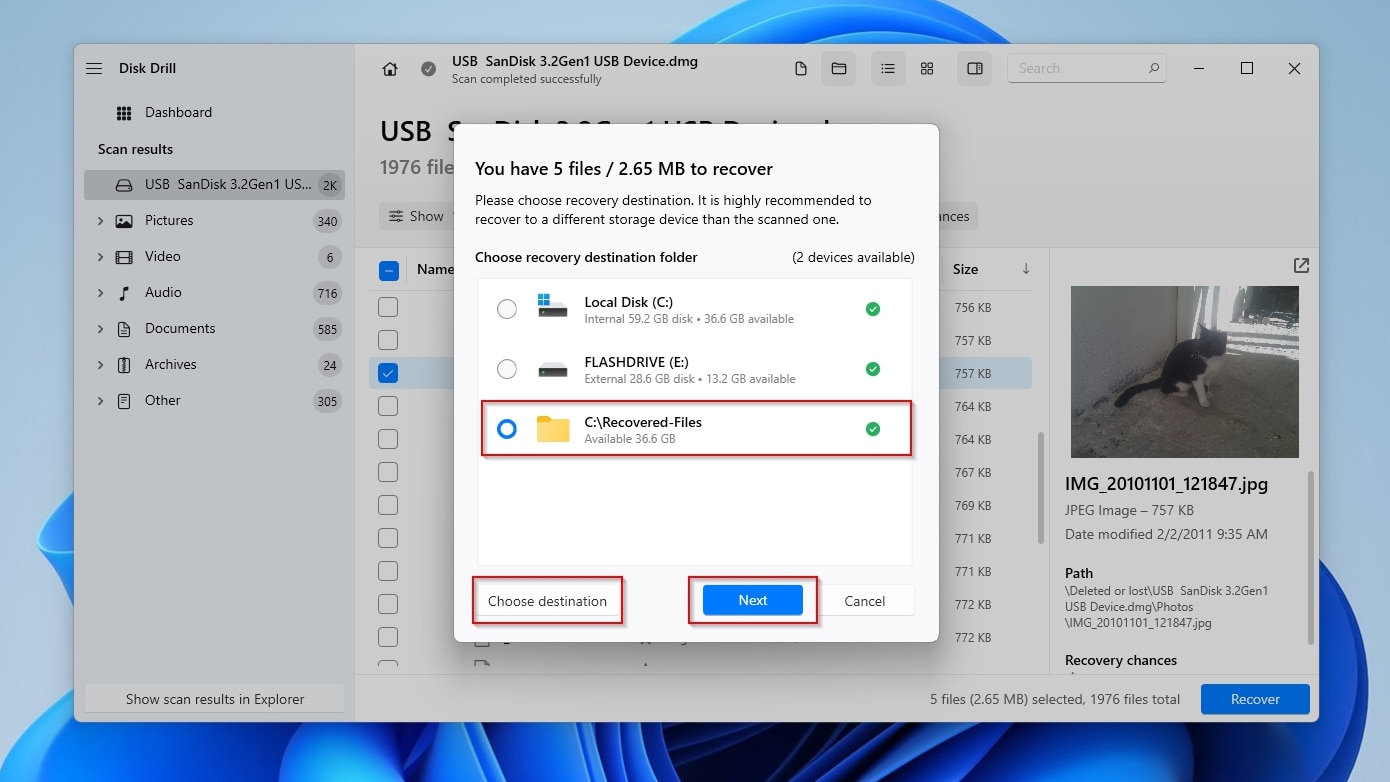Click the Documents category icon

[x=124, y=329]
